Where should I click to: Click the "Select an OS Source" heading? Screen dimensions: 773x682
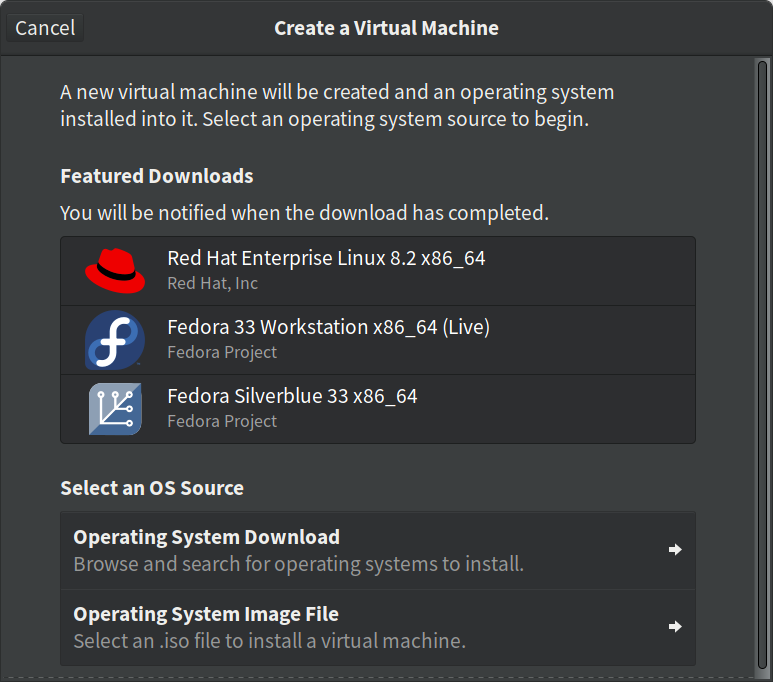[152, 488]
